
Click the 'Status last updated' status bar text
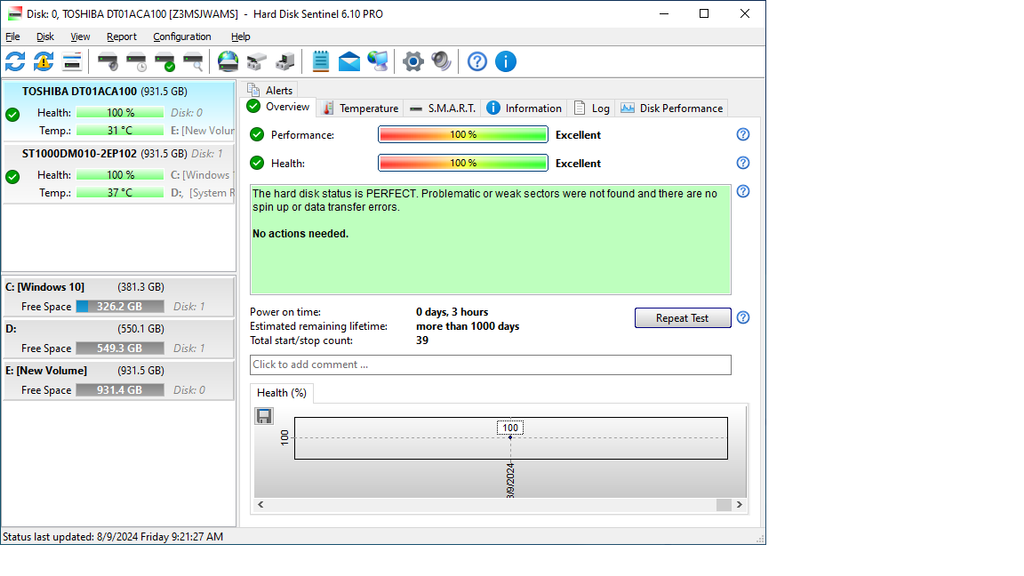[113, 537]
